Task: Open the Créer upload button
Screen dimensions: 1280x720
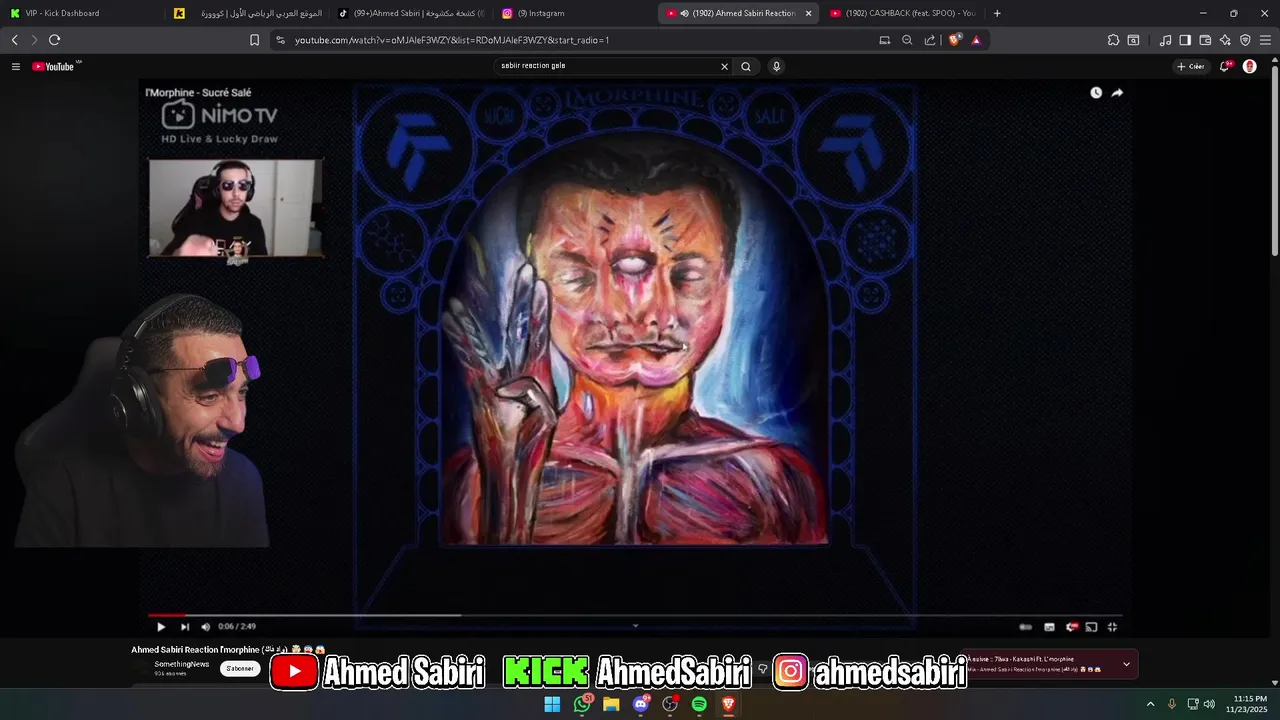Action: [x=1190, y=66]
